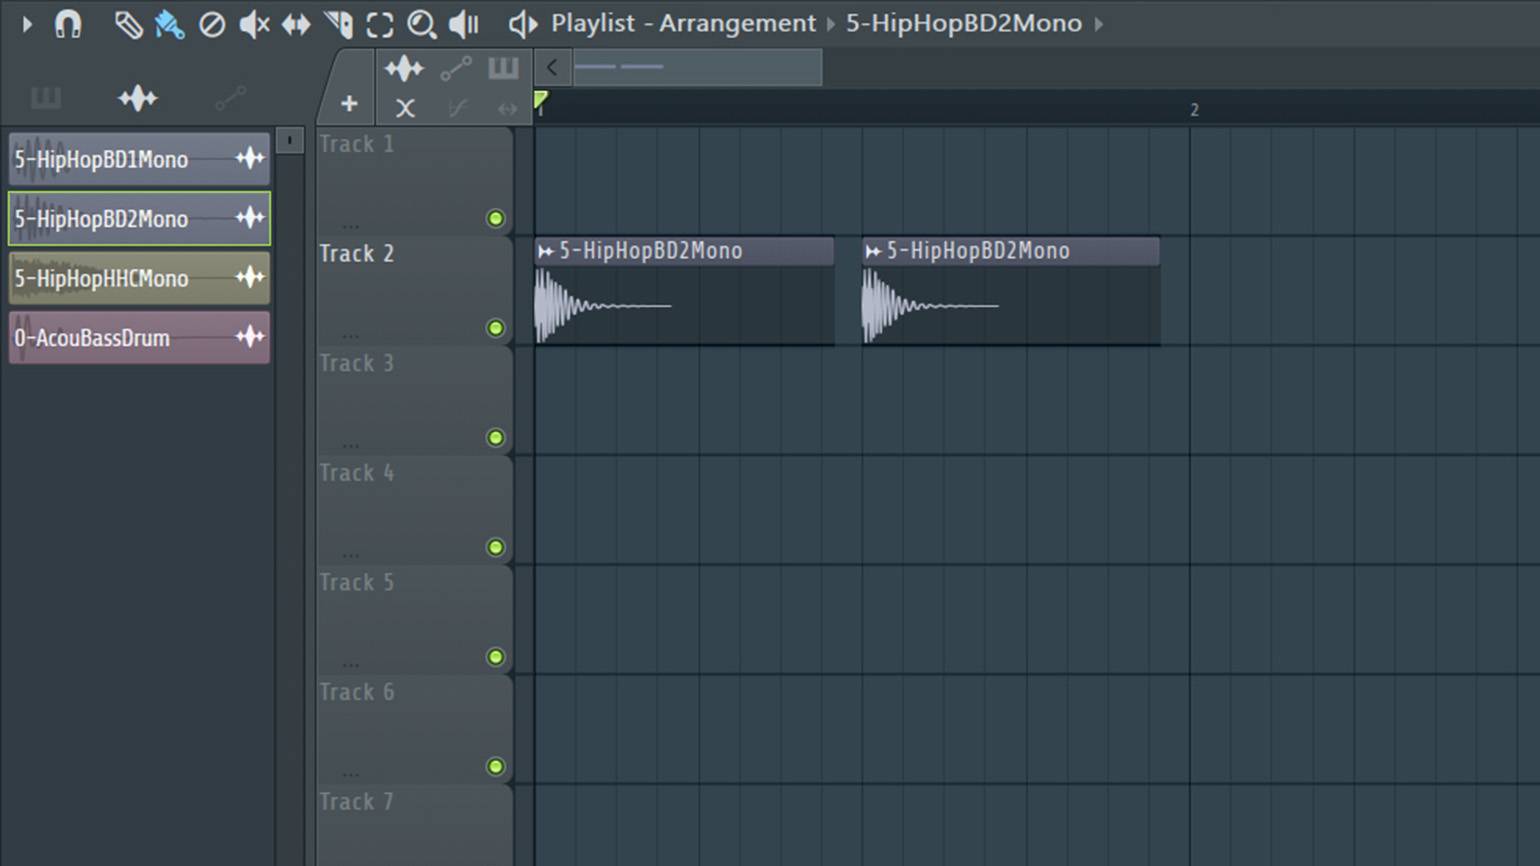The width and height of the screenshot is (1540, 866).
Task: Select the pencil Draw tool
Action: click(127, 24)
